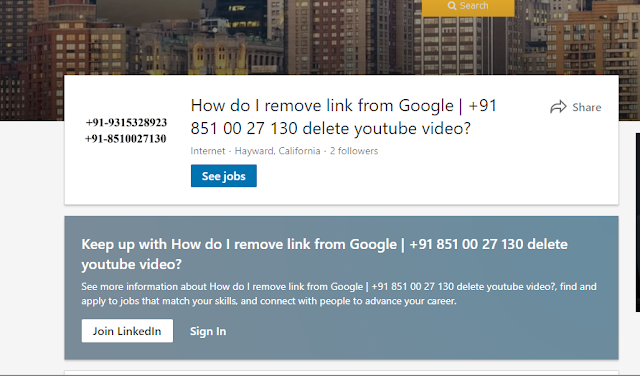Click the Share arrow icon
Viewport: 640px width, 376px height.
(558, 107)
